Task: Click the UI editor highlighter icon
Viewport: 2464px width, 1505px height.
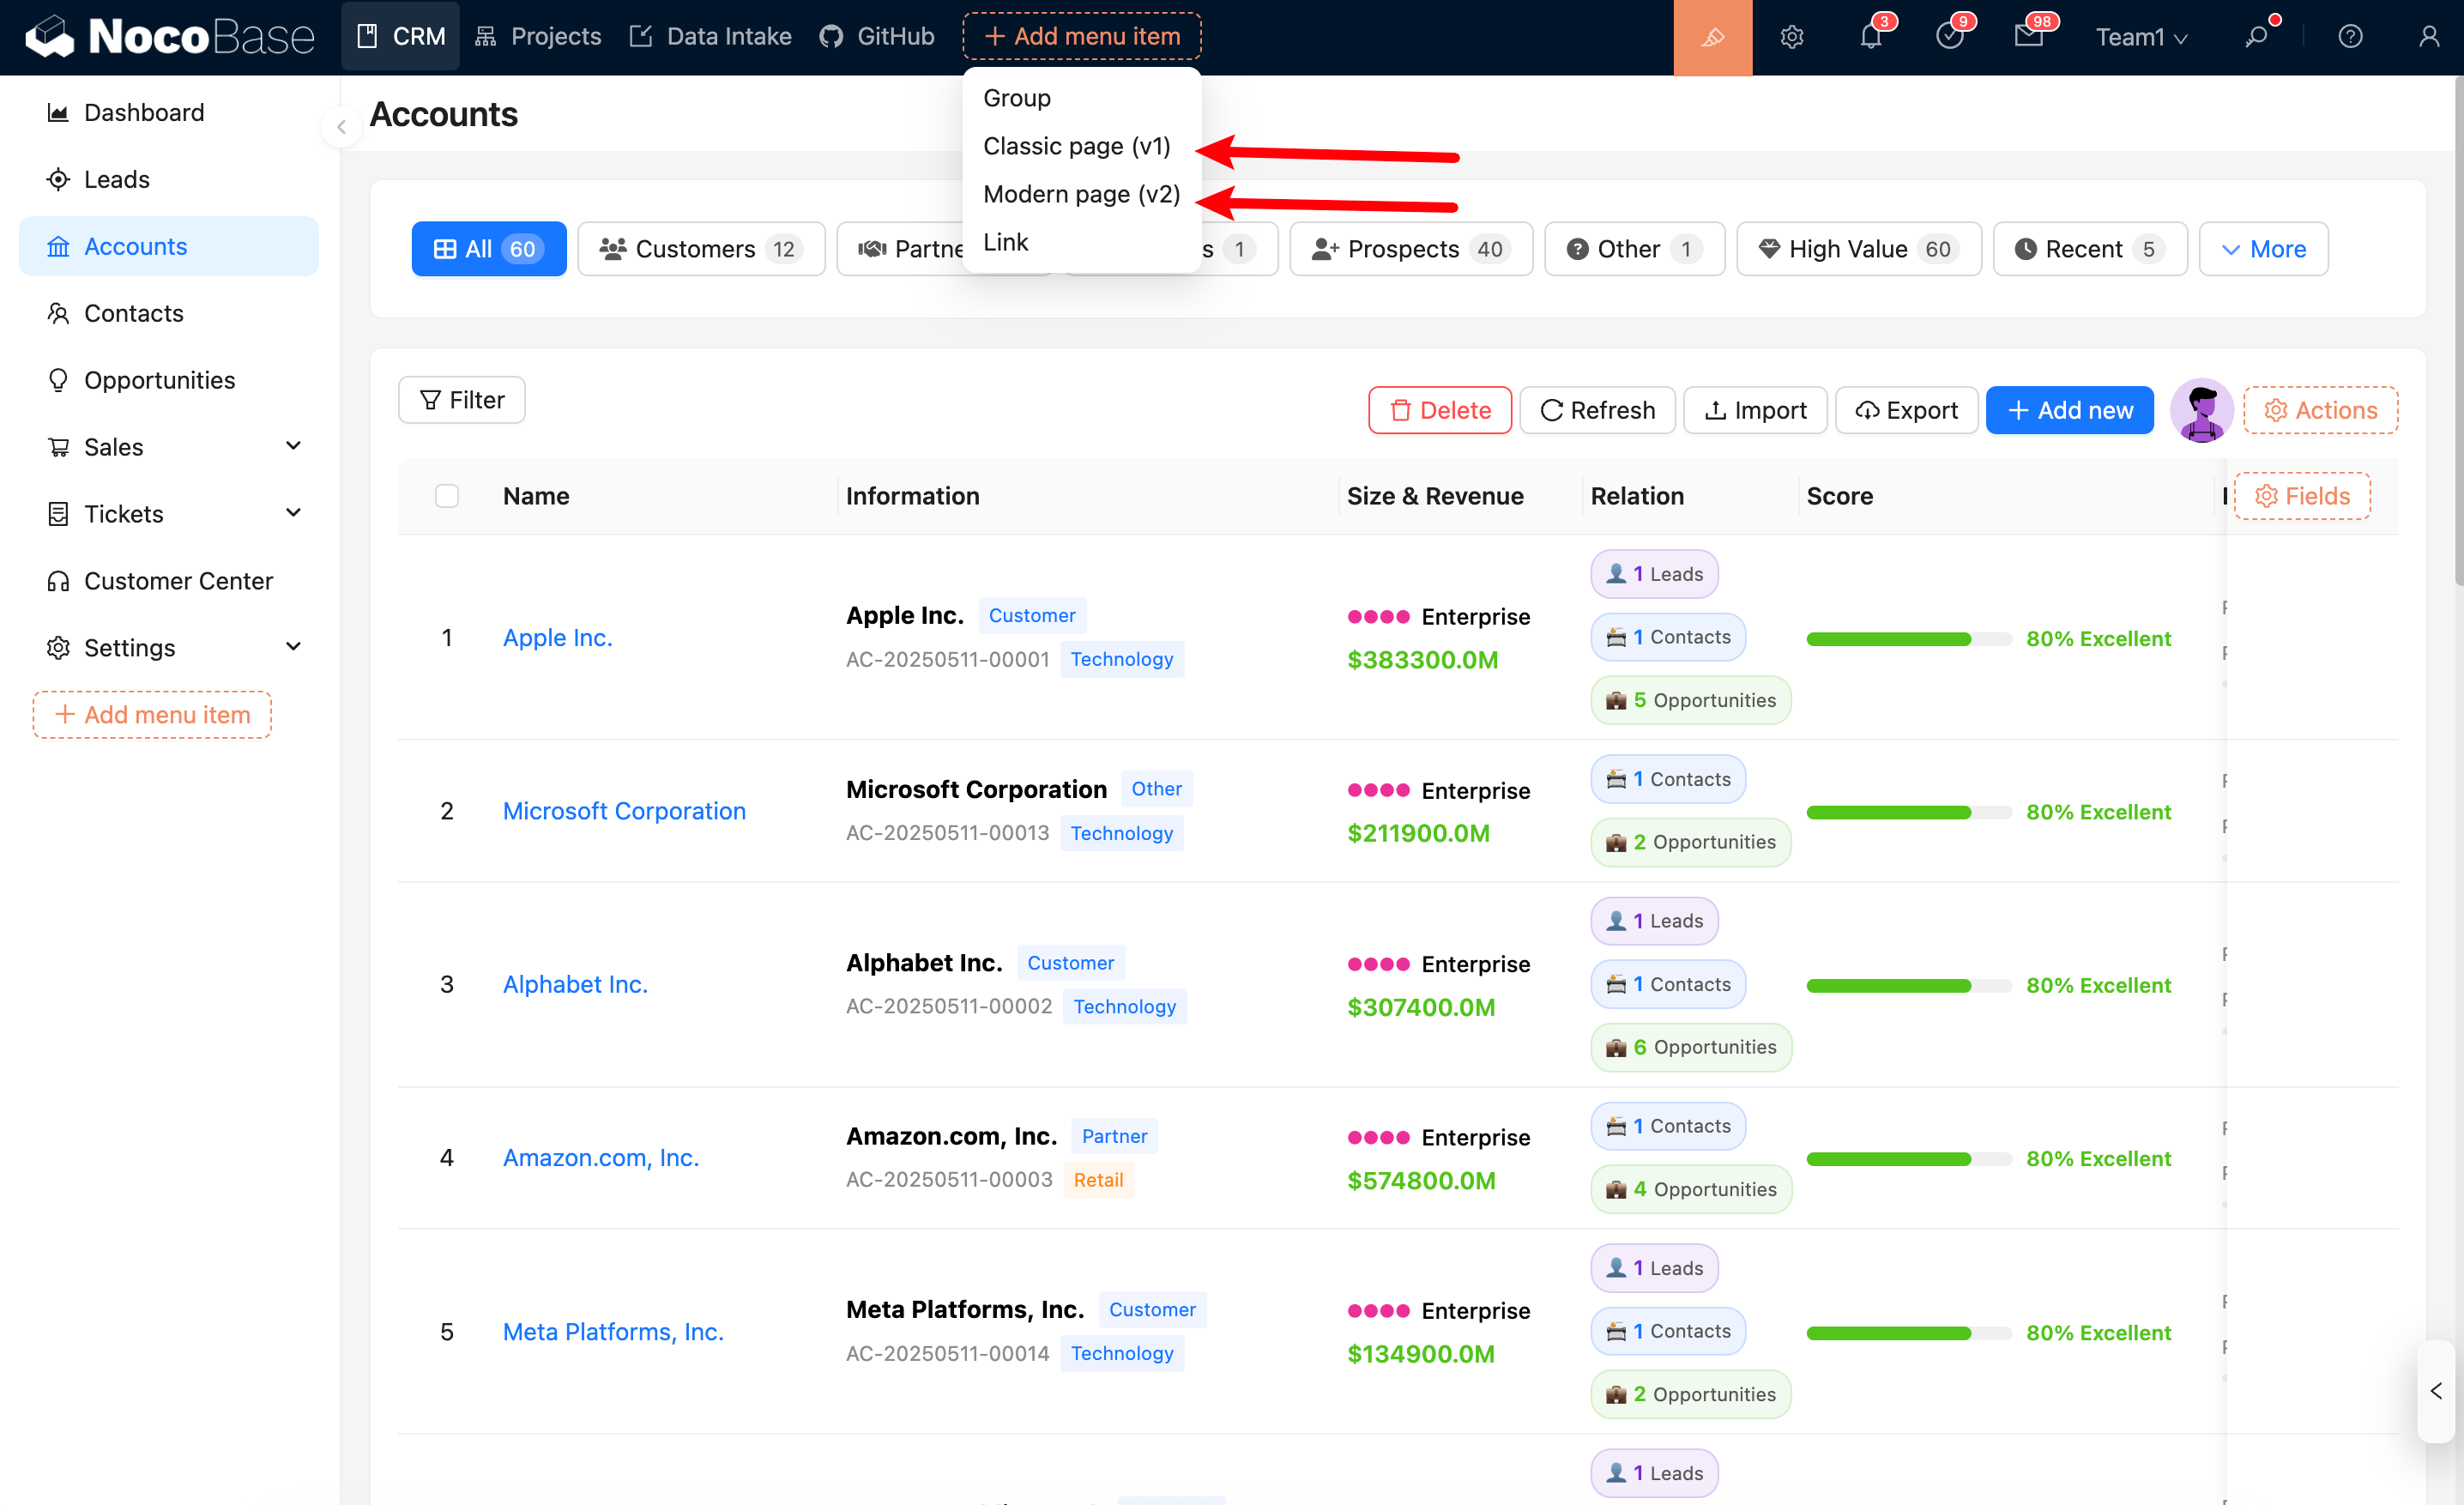Action: tap(1712, 37)
